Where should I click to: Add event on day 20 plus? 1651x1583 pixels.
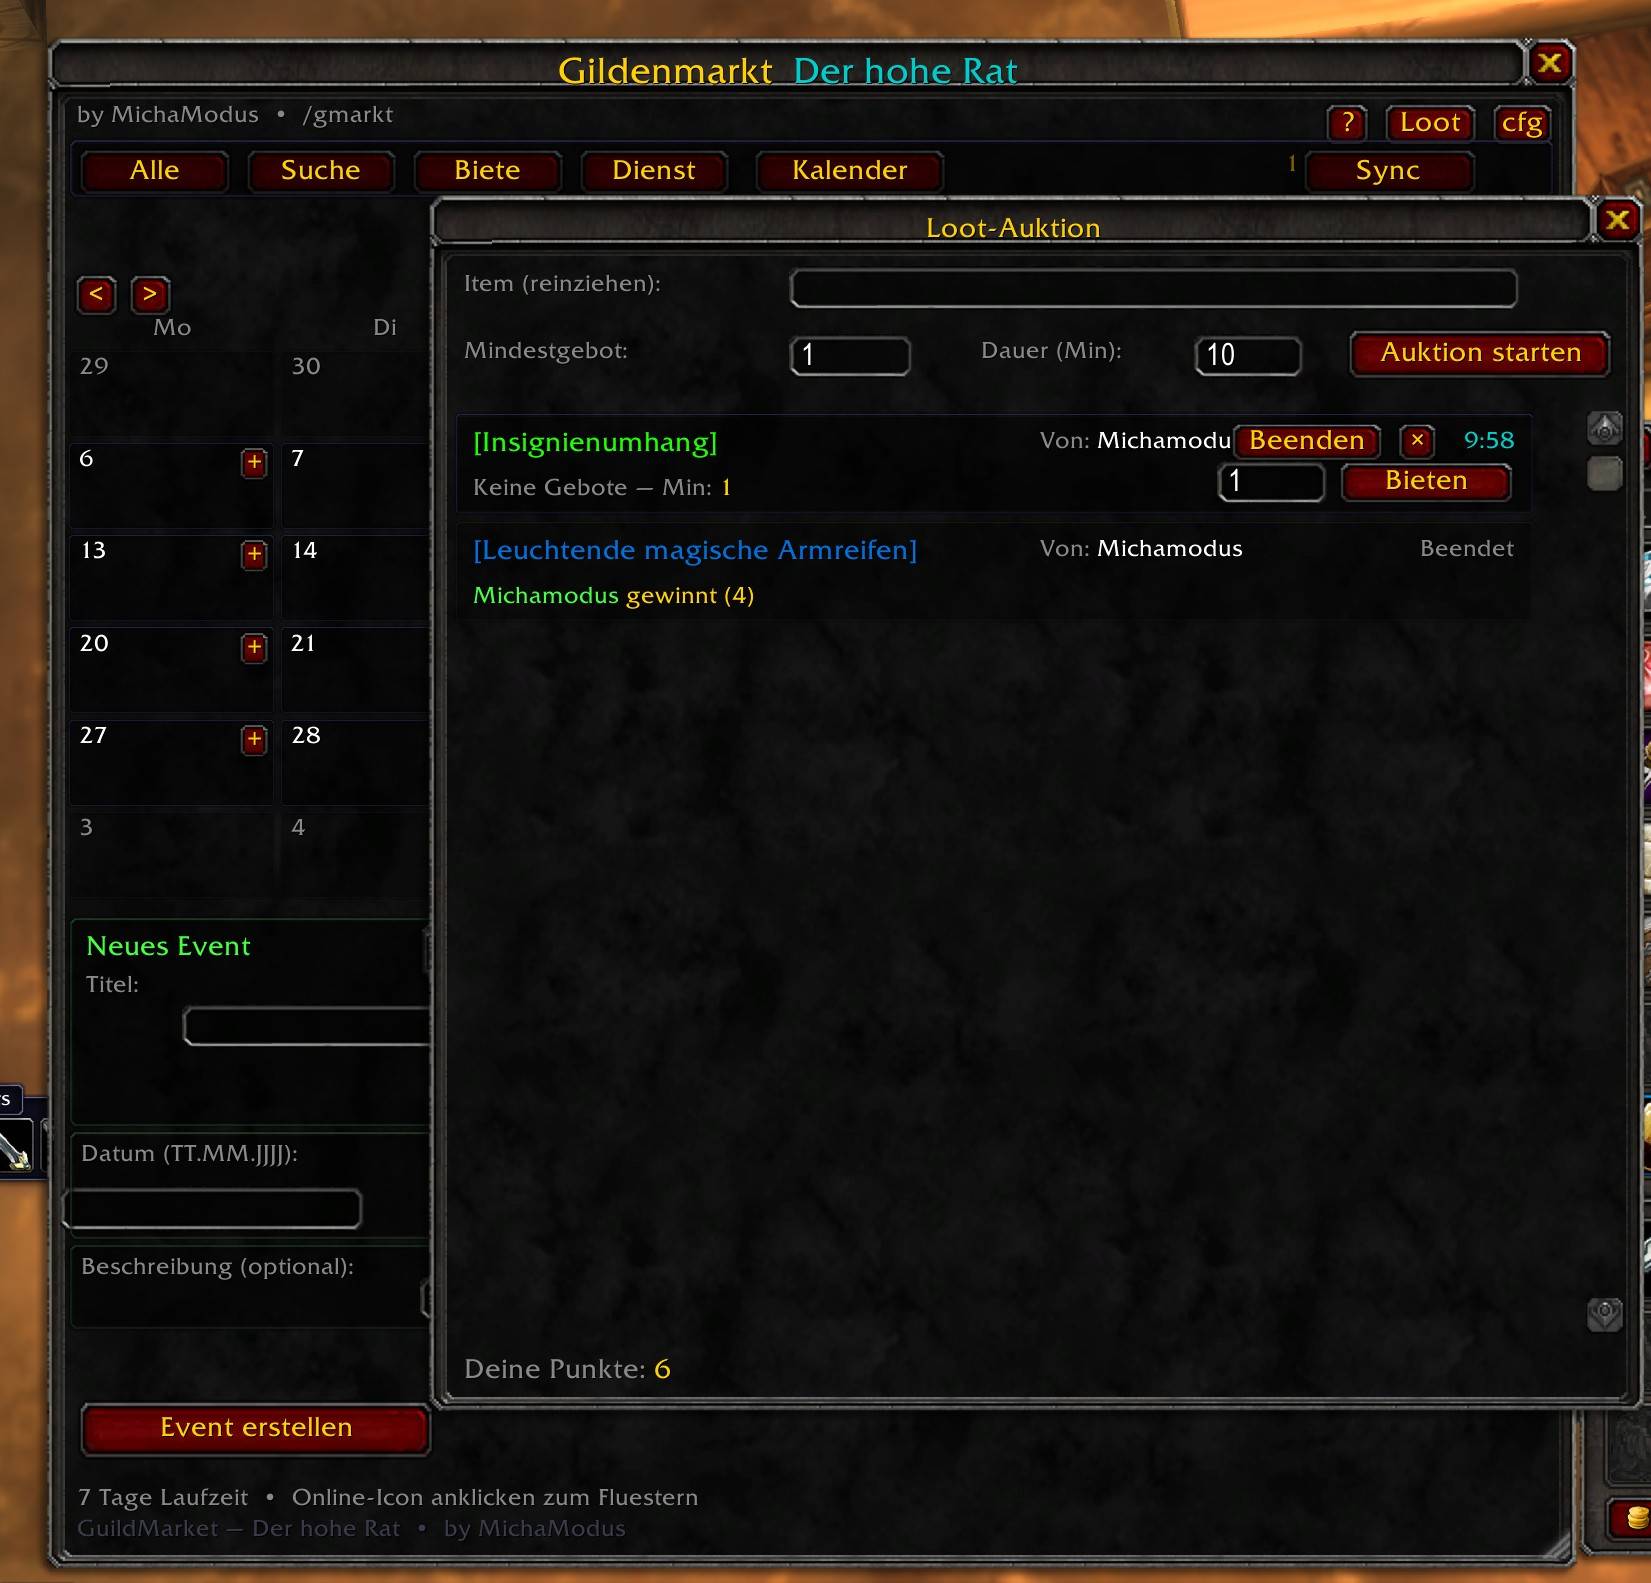tap(254, 647)
